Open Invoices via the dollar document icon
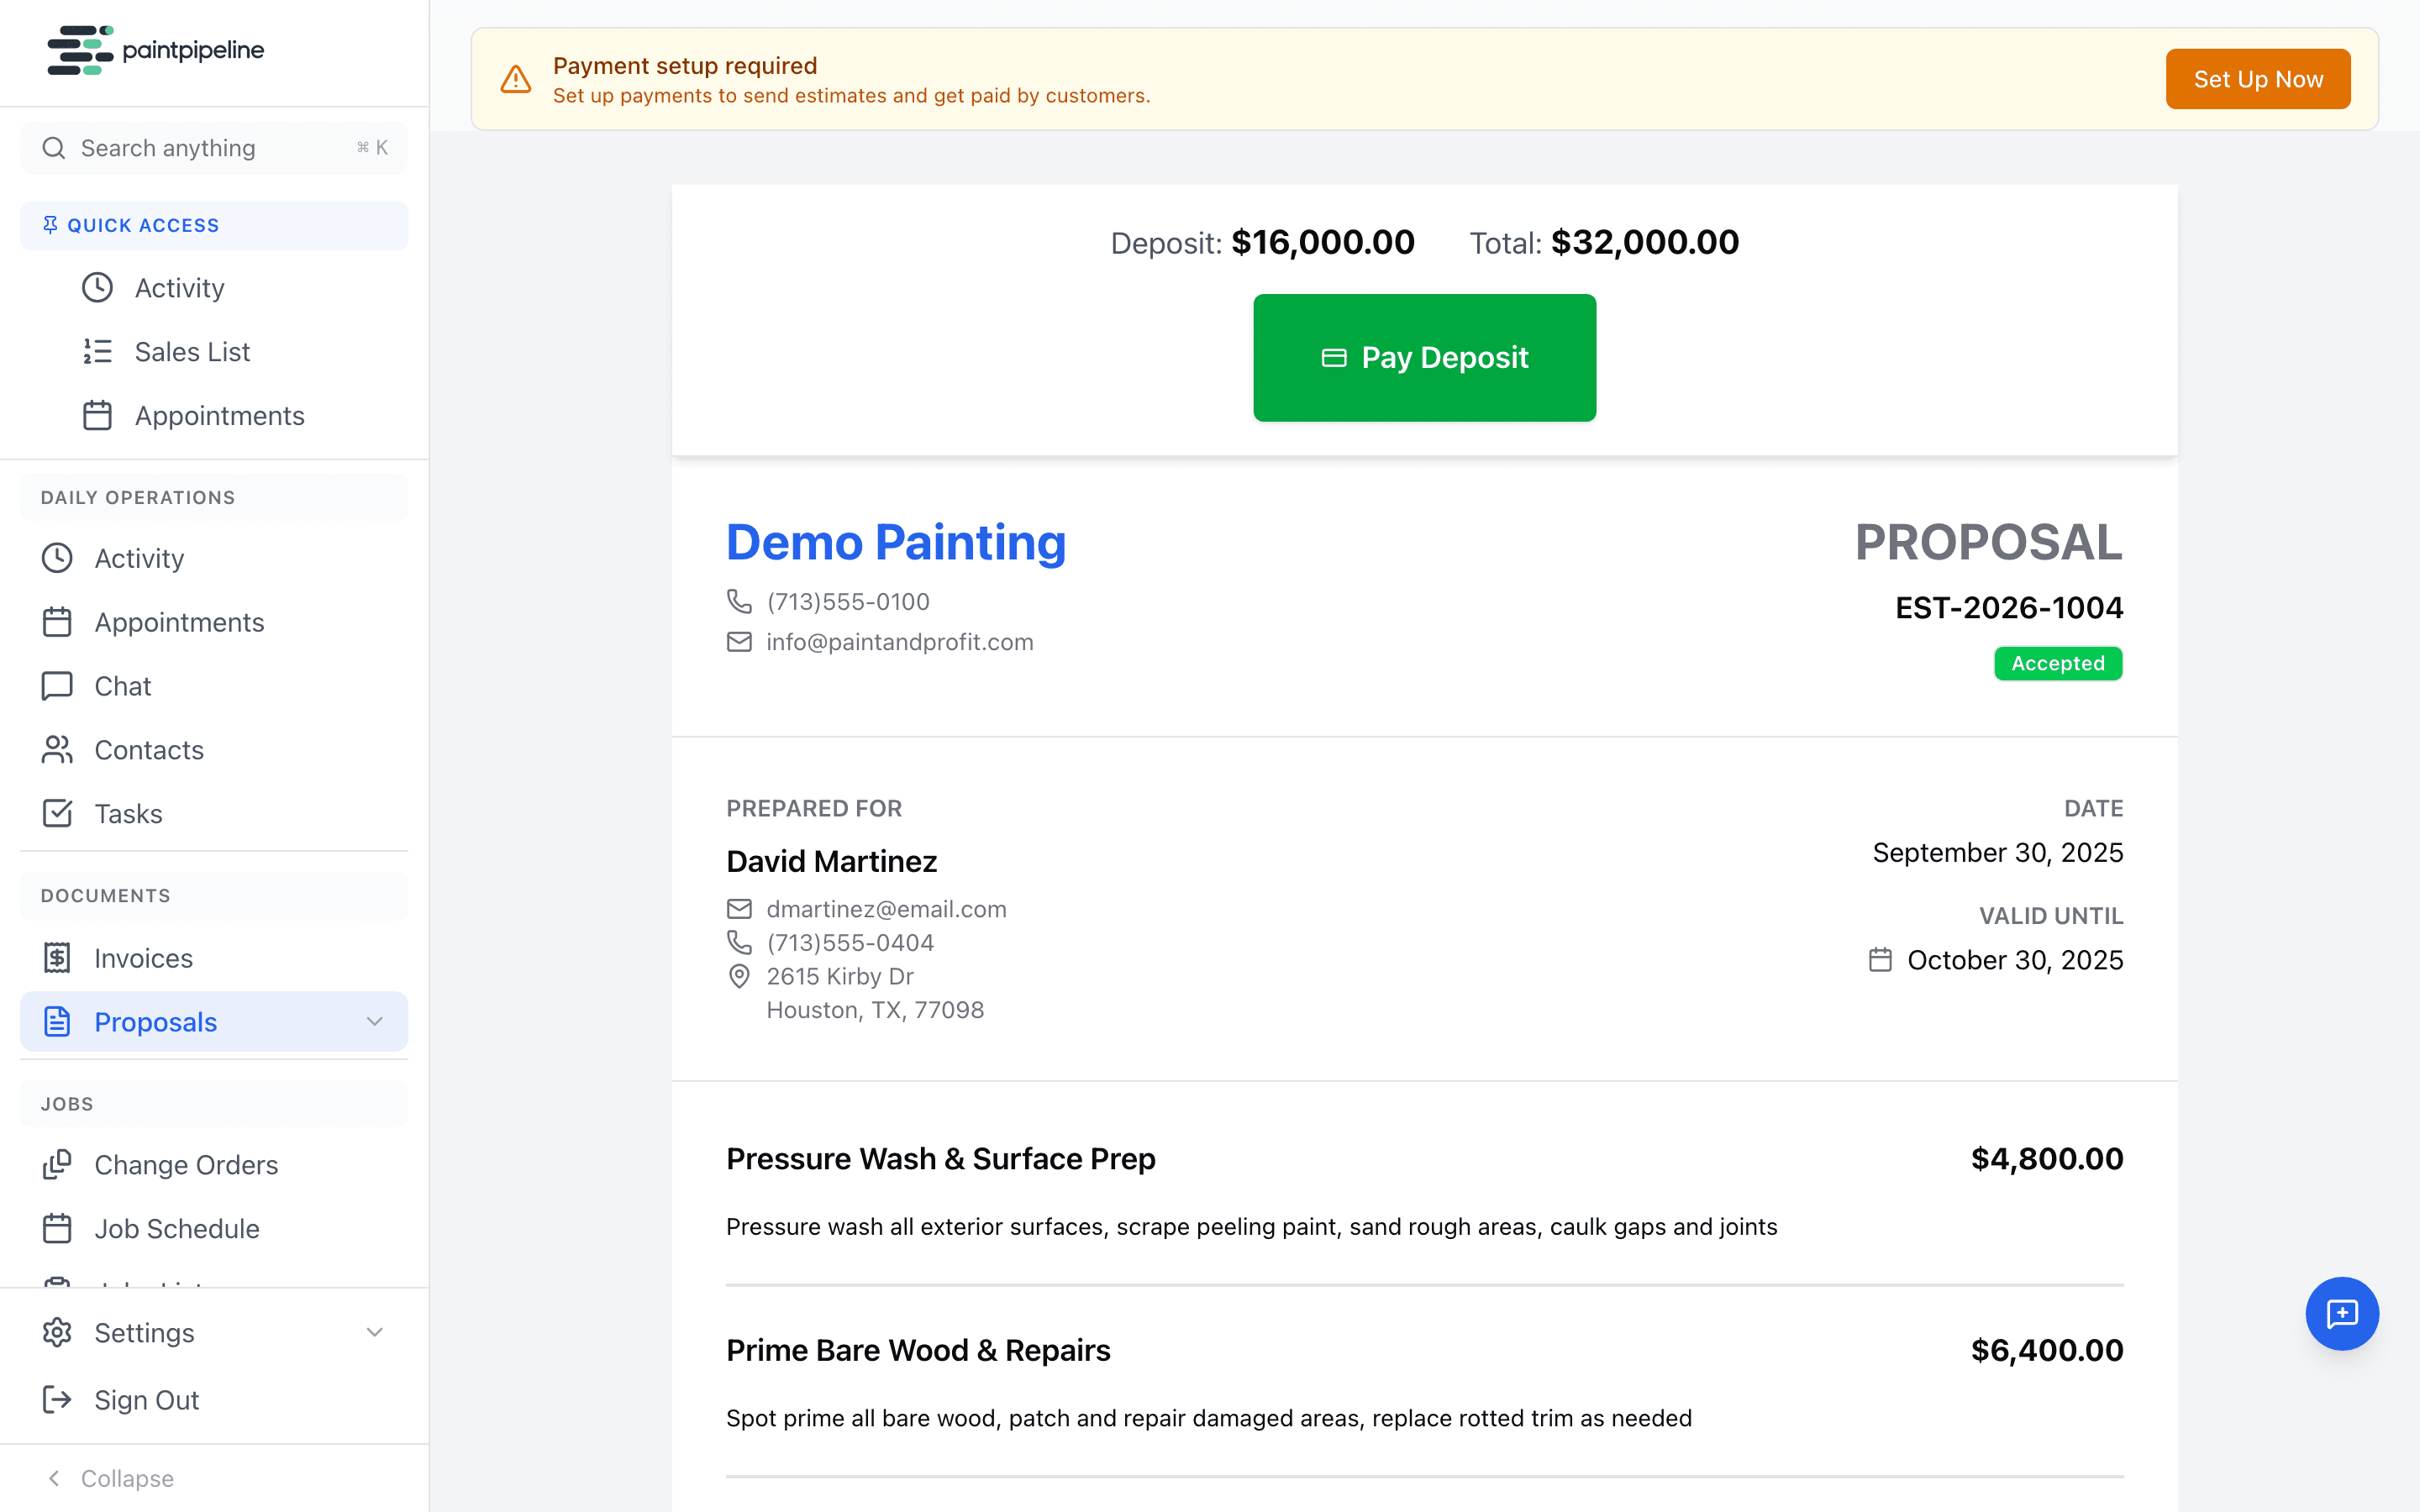This screenshot has width=2420, height=1512. [57, 957]
